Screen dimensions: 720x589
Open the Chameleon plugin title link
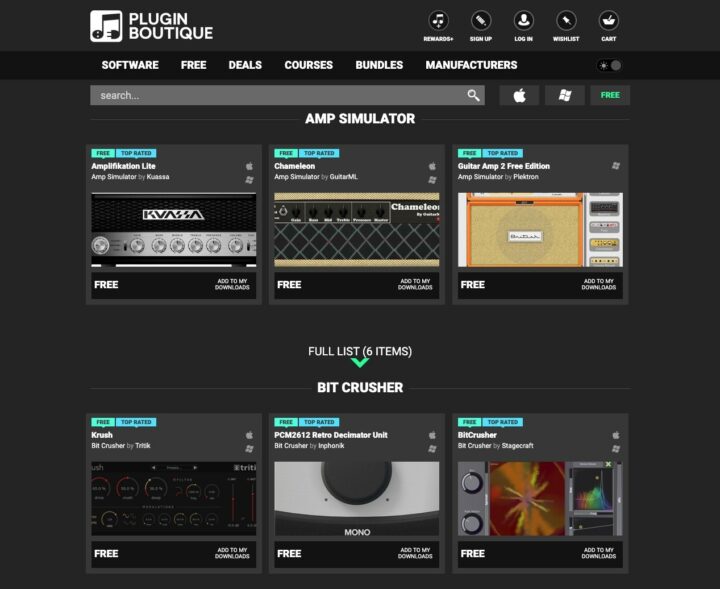point(295,166)
